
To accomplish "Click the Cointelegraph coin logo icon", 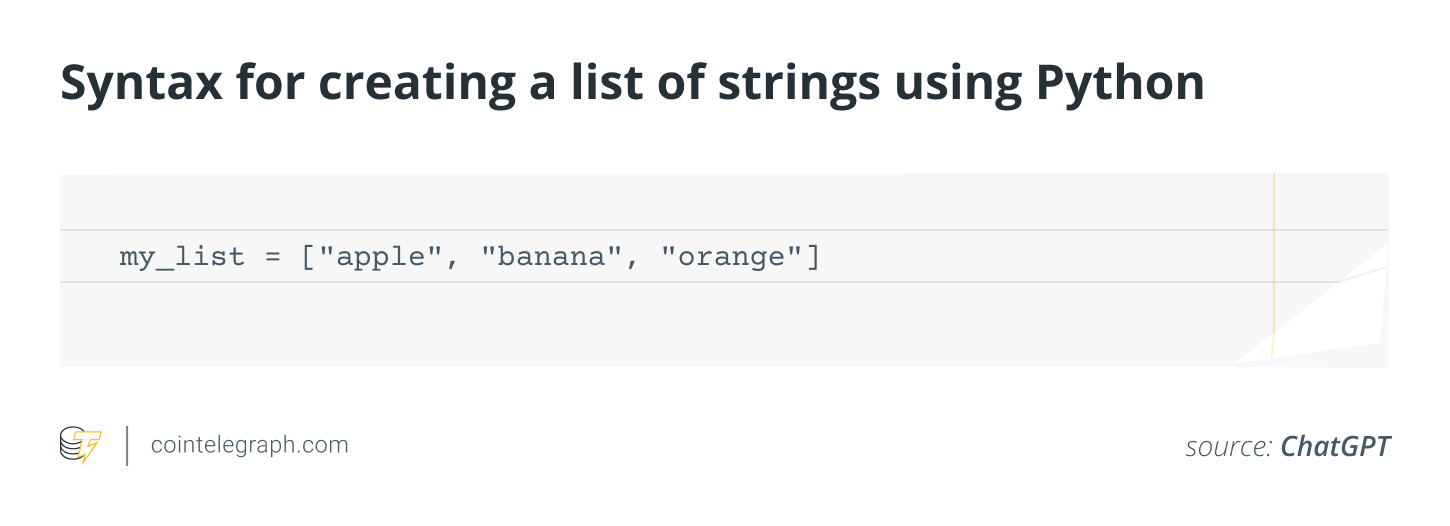I will [x=74, y=443].
